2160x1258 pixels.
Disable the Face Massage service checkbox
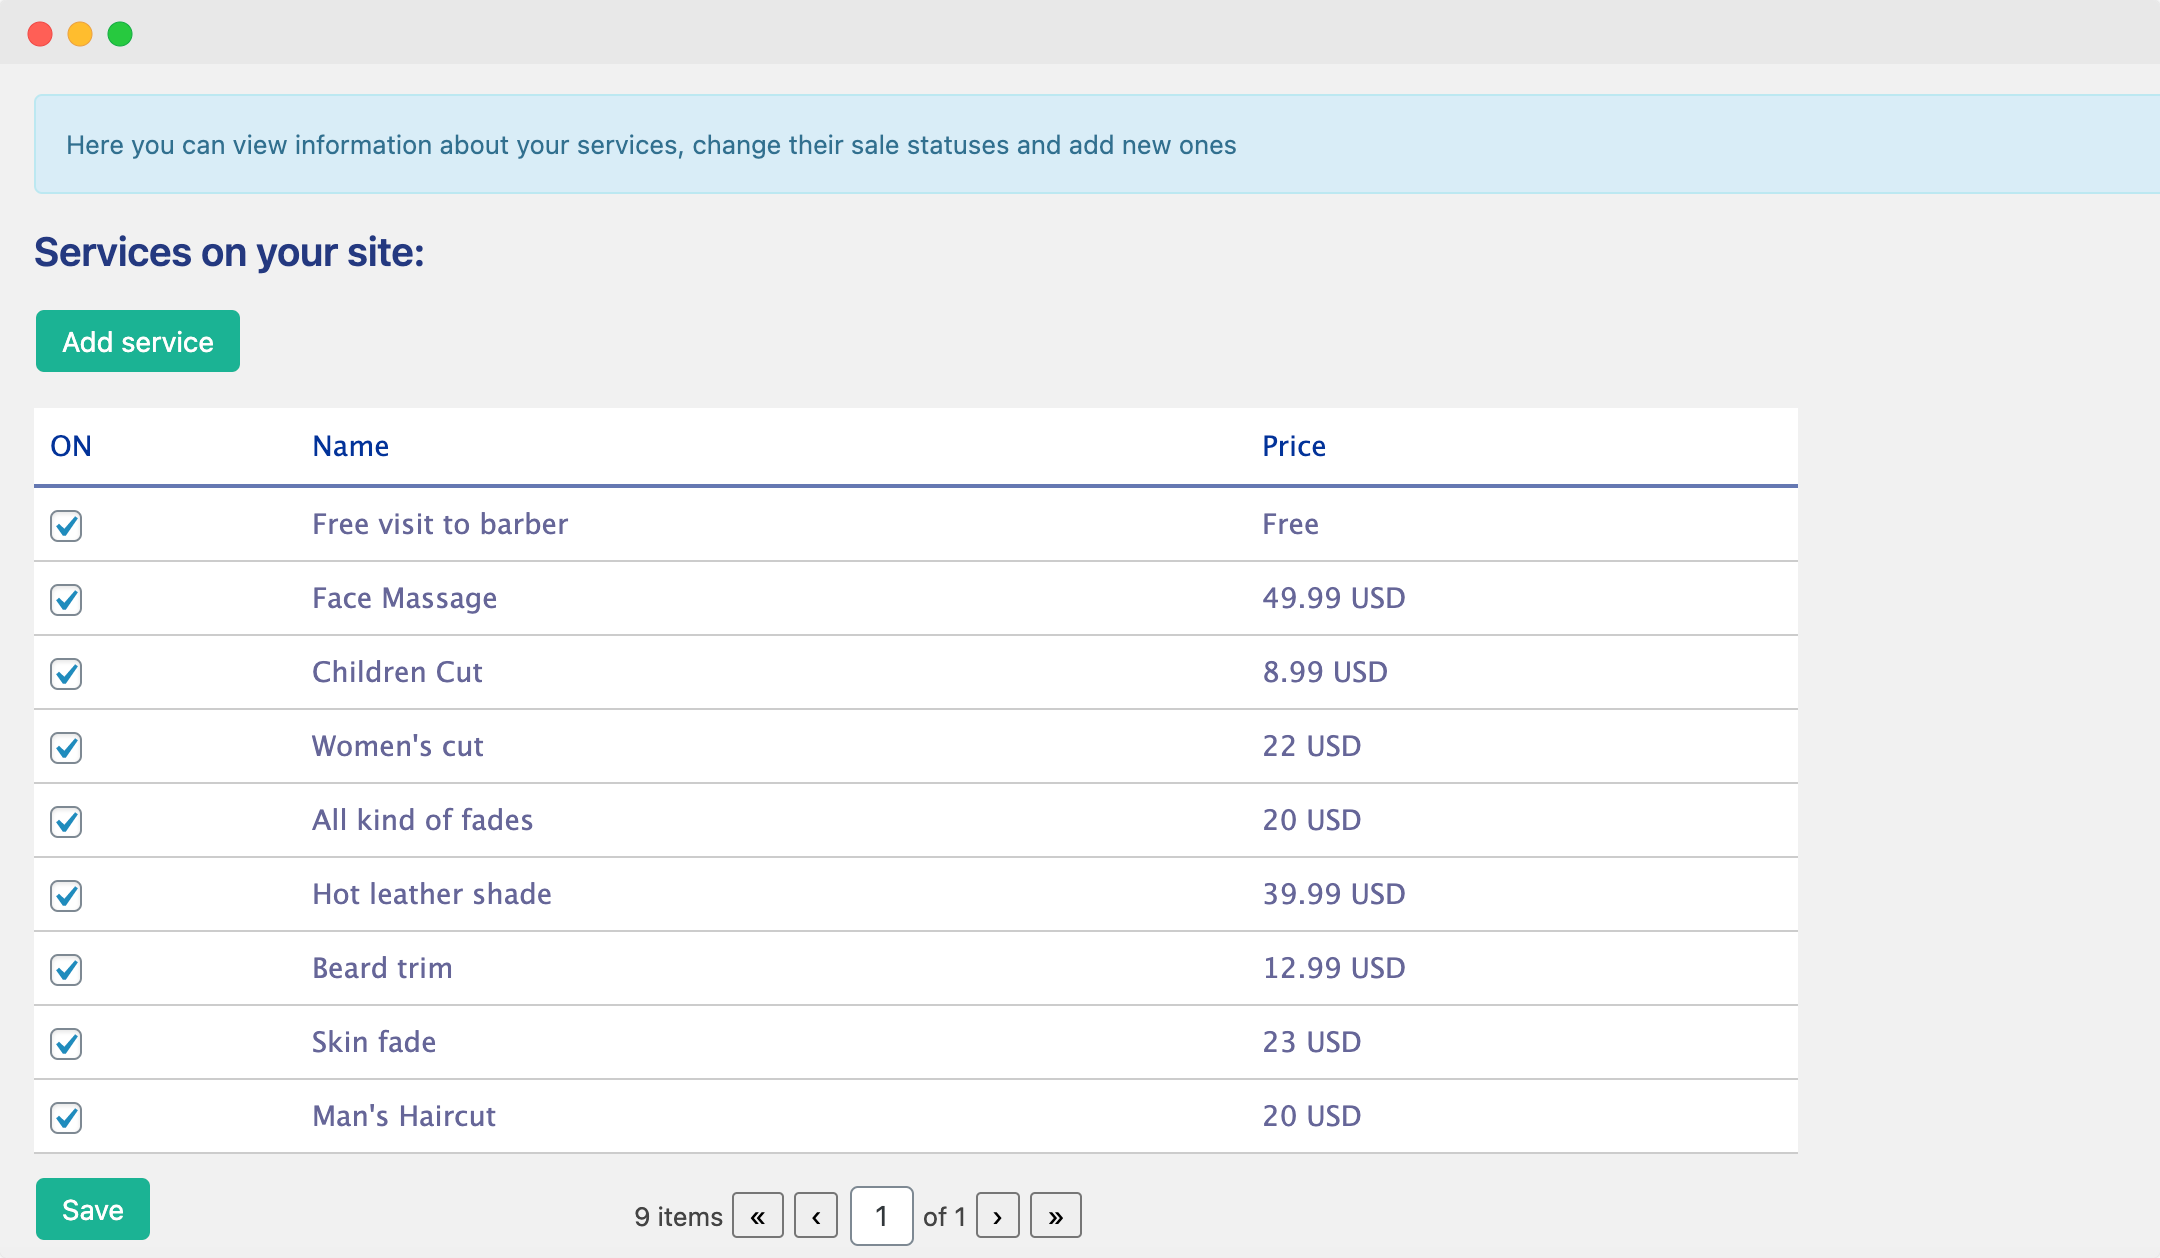pyautogui.click(x=66, y=599)
